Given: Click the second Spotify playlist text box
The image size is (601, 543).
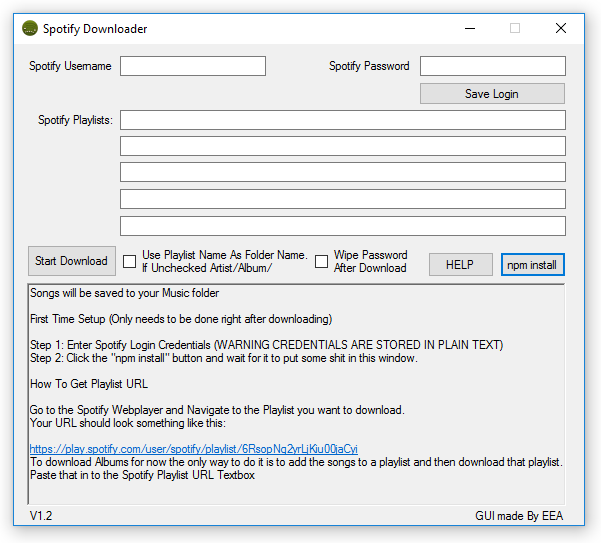Looking at the screenshot, I should [x=343, y=146].
